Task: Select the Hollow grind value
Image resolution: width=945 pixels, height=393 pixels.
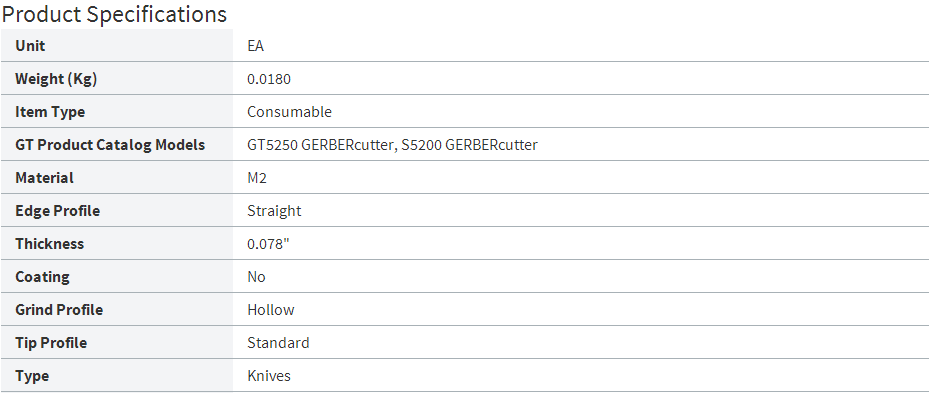Action: [x=271, y=310]
